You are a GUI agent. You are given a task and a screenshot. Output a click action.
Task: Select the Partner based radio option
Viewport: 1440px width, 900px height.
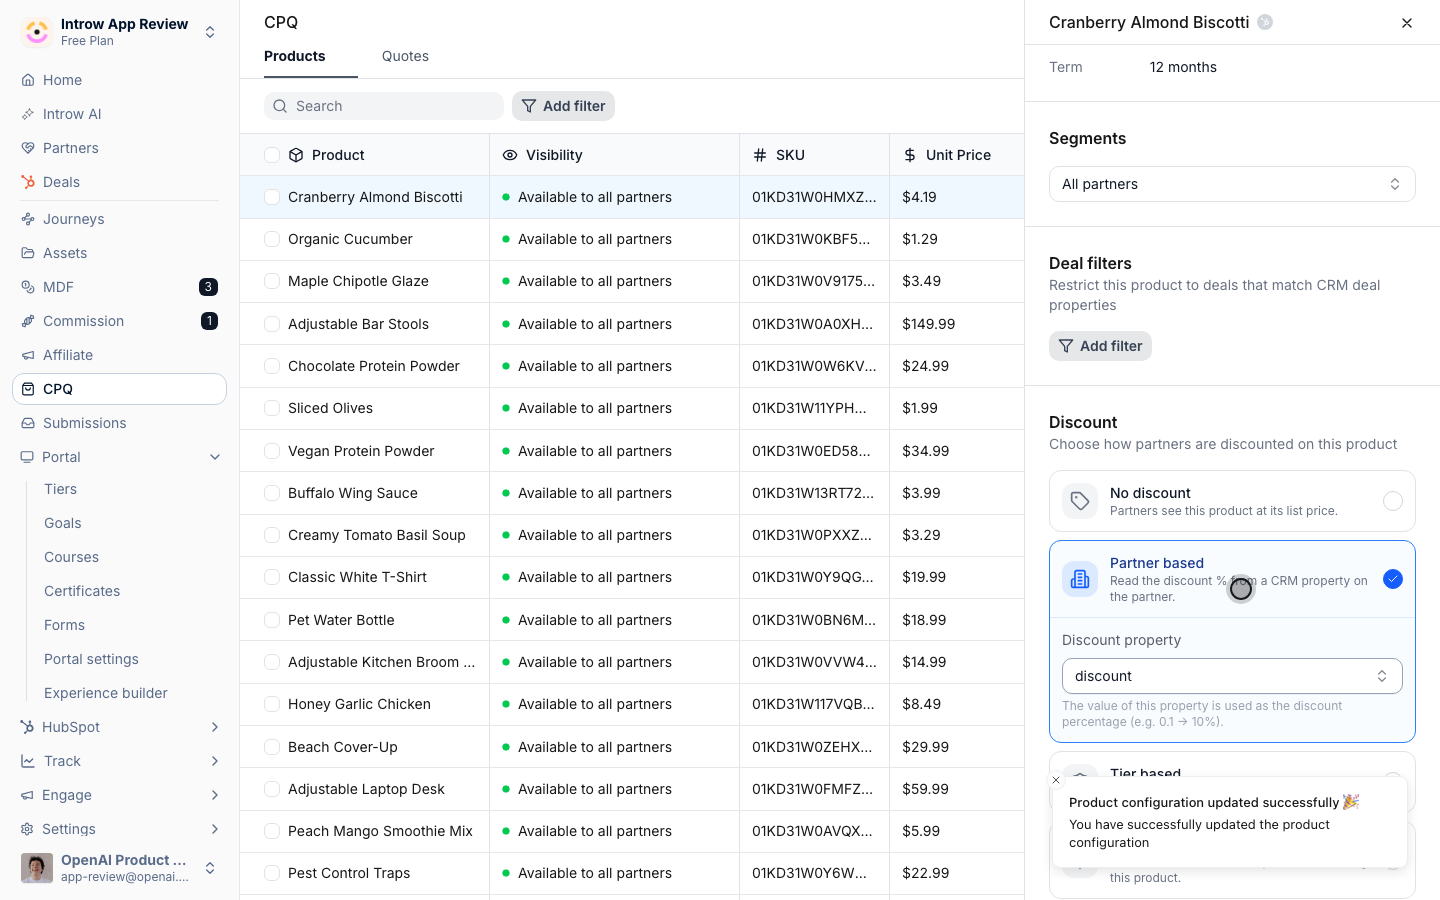(x=1393, y=579)
